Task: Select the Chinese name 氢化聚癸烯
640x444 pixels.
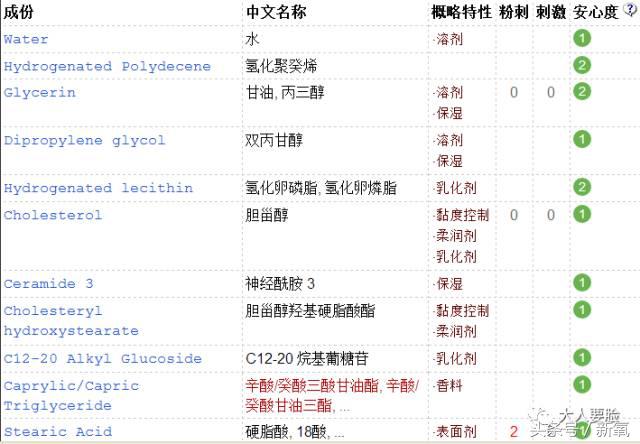Action: (281, 66)
